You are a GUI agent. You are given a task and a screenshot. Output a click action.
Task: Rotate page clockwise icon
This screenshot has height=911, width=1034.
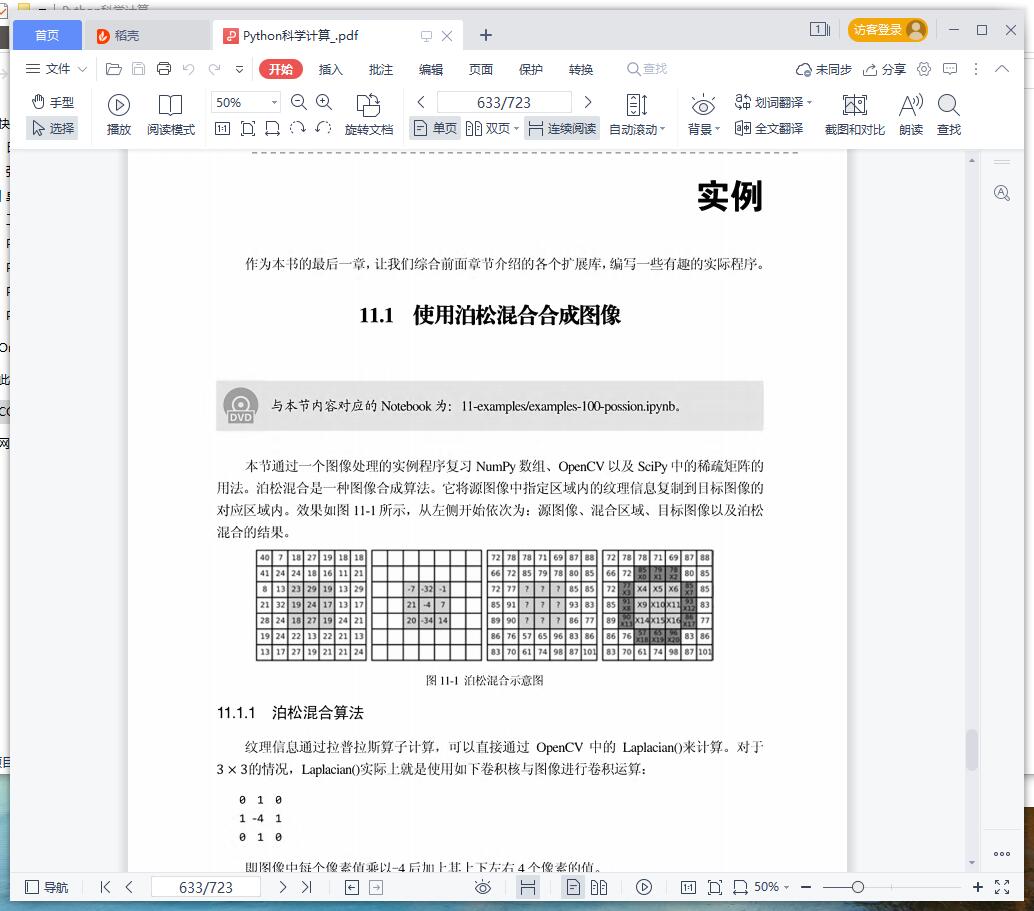click(x=297, y=128)
